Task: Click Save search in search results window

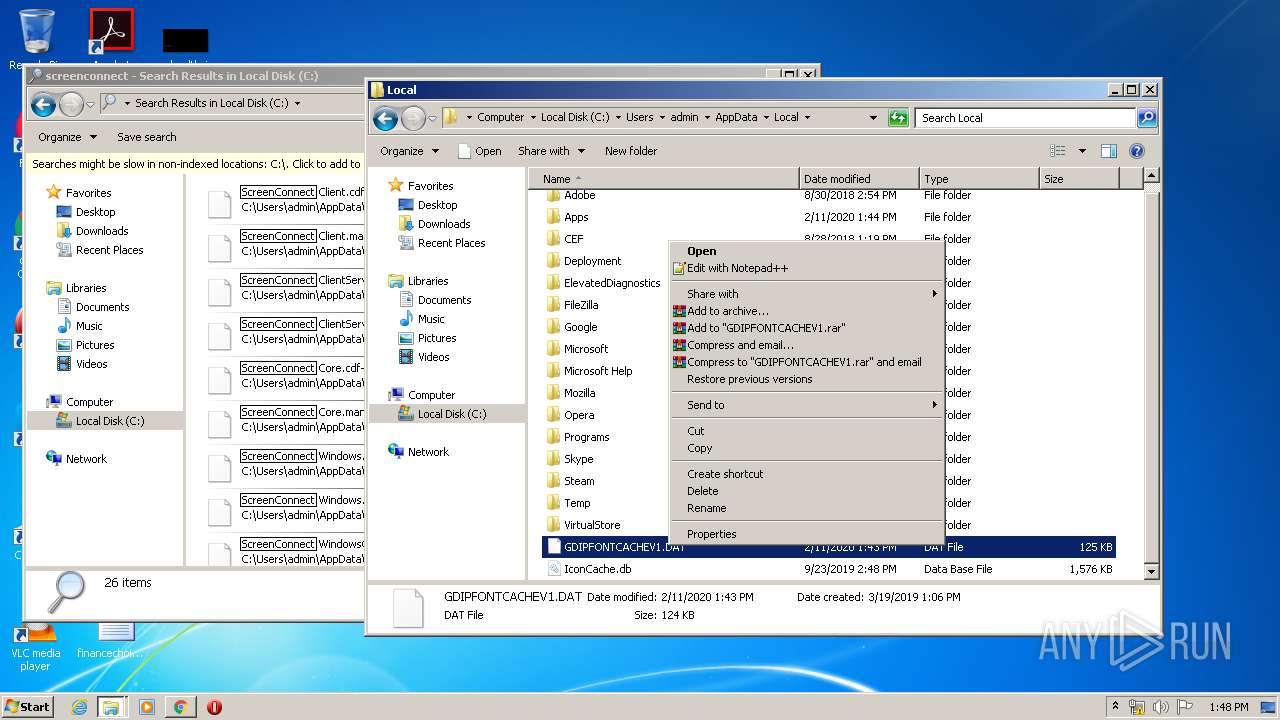Action: pos(146,137)
